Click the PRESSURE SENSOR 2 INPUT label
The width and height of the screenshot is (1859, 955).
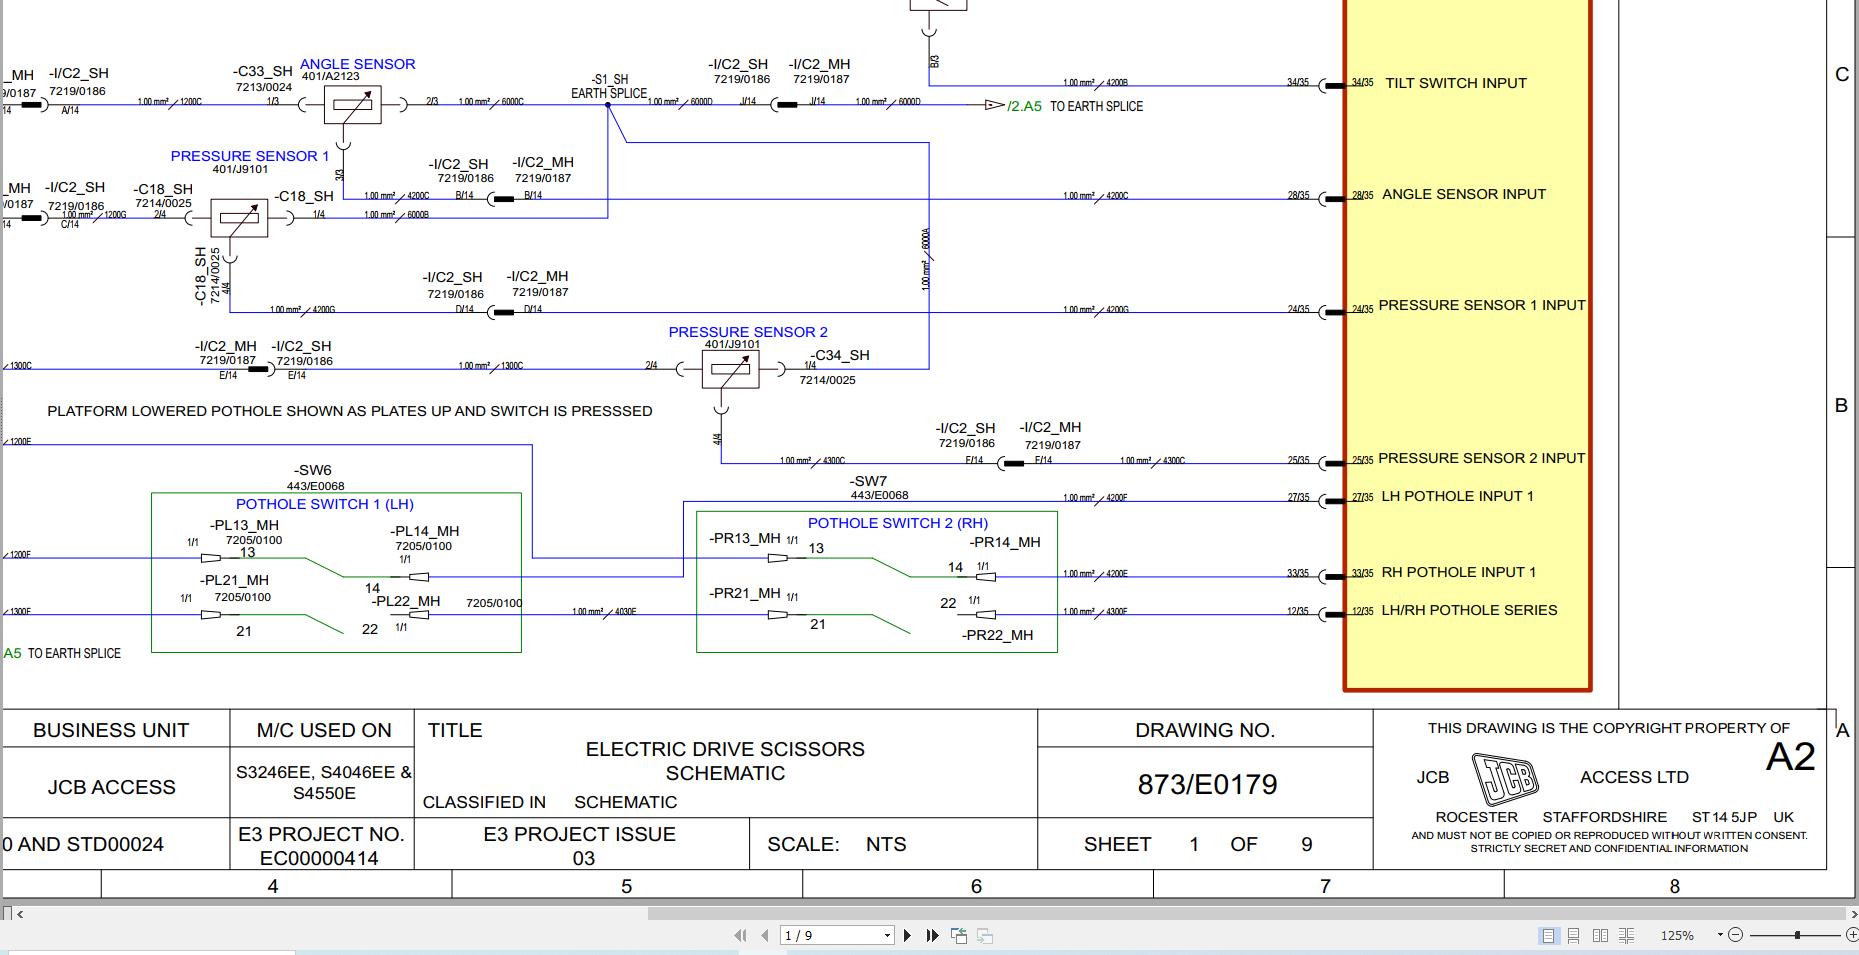point(1482,458)
